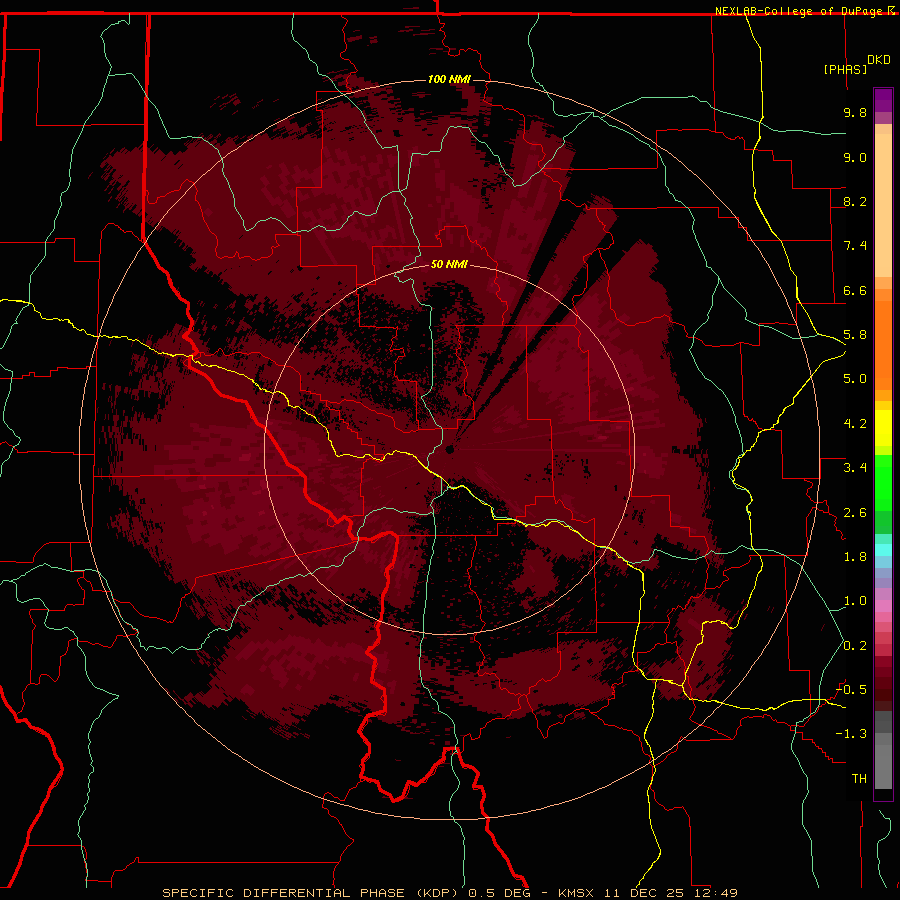Pick the peach segment of the color bar
This screenshot has height=900, width=900.
tap(883, 205)
